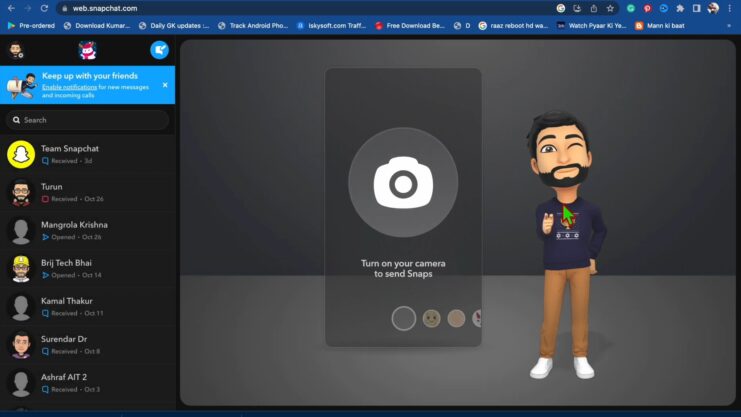
Task: Open the Chrome profile avatar
Action: click(x=713, y=8)
